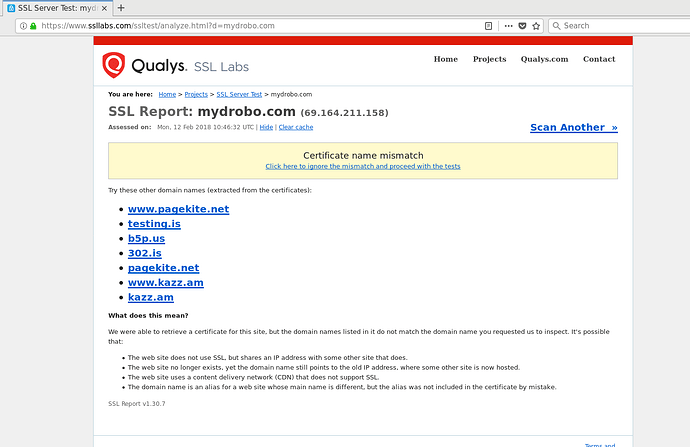Click the Home breadcrumb link
Viewport: 690px width, 447px height.
point(167,94)
